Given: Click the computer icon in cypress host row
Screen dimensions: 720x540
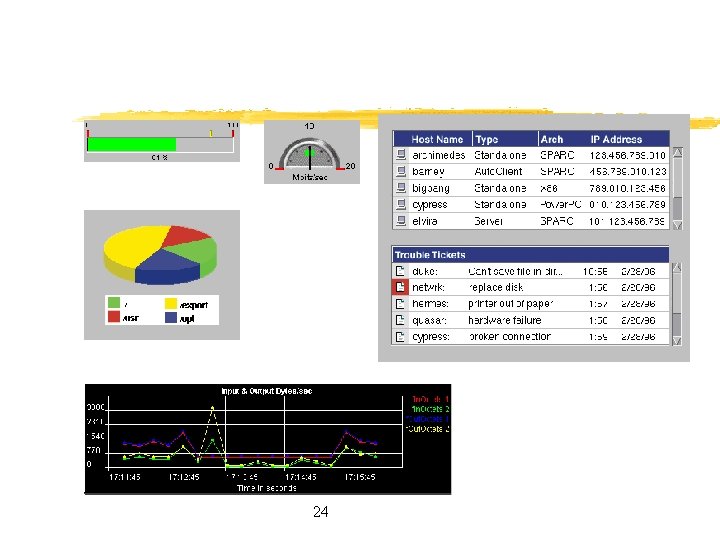Looking at the screenshot, I should click(x=401, y=204).
